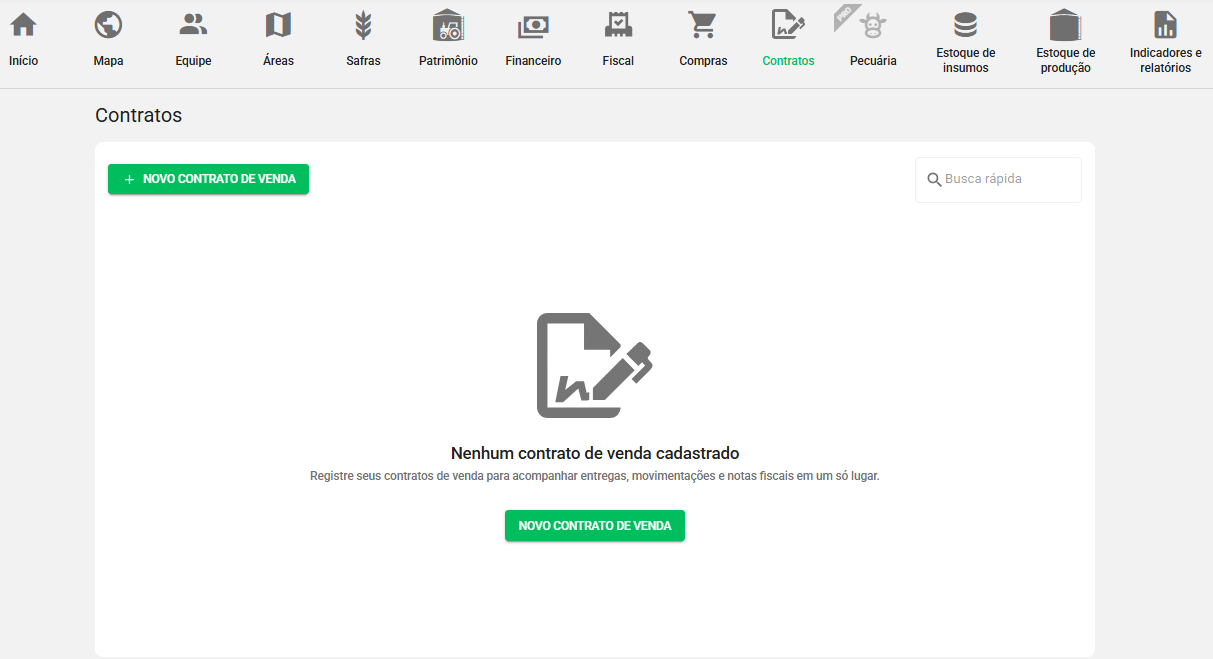The height and width of the screenshot is (659, 1213).
Task: Click the 'Nenhum contrato de venda cadastrado' text
Action: tap(595, 453)
